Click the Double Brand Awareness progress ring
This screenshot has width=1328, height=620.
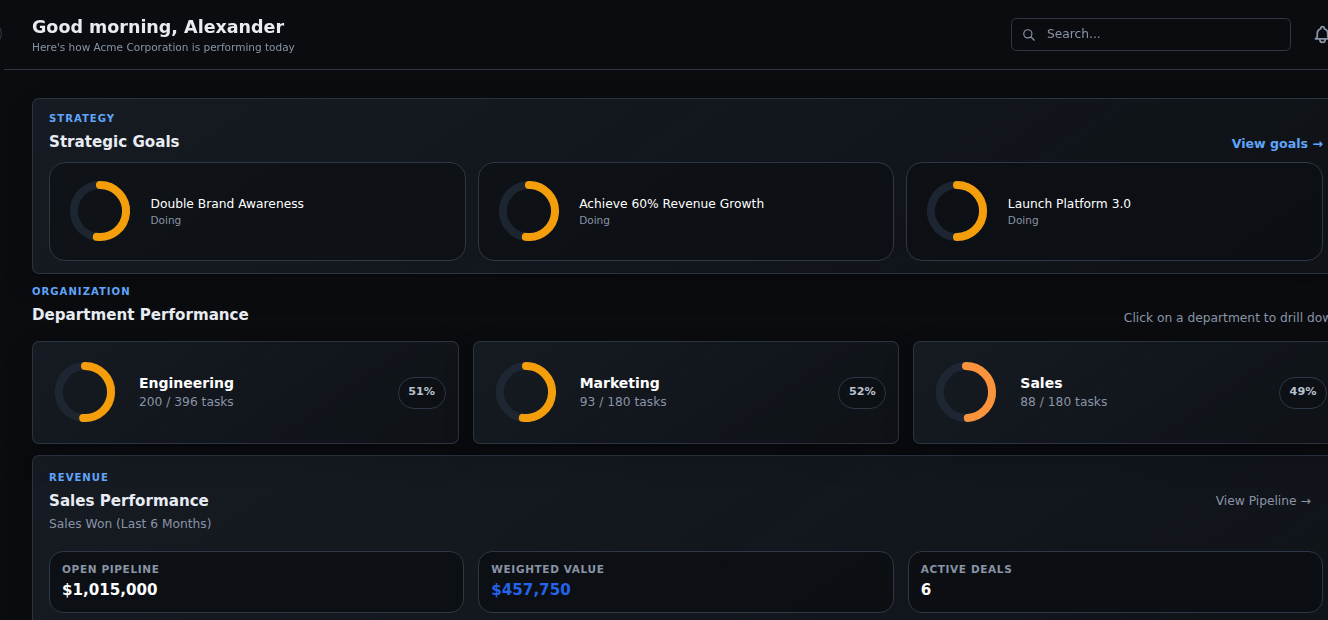tap(100, 211)
